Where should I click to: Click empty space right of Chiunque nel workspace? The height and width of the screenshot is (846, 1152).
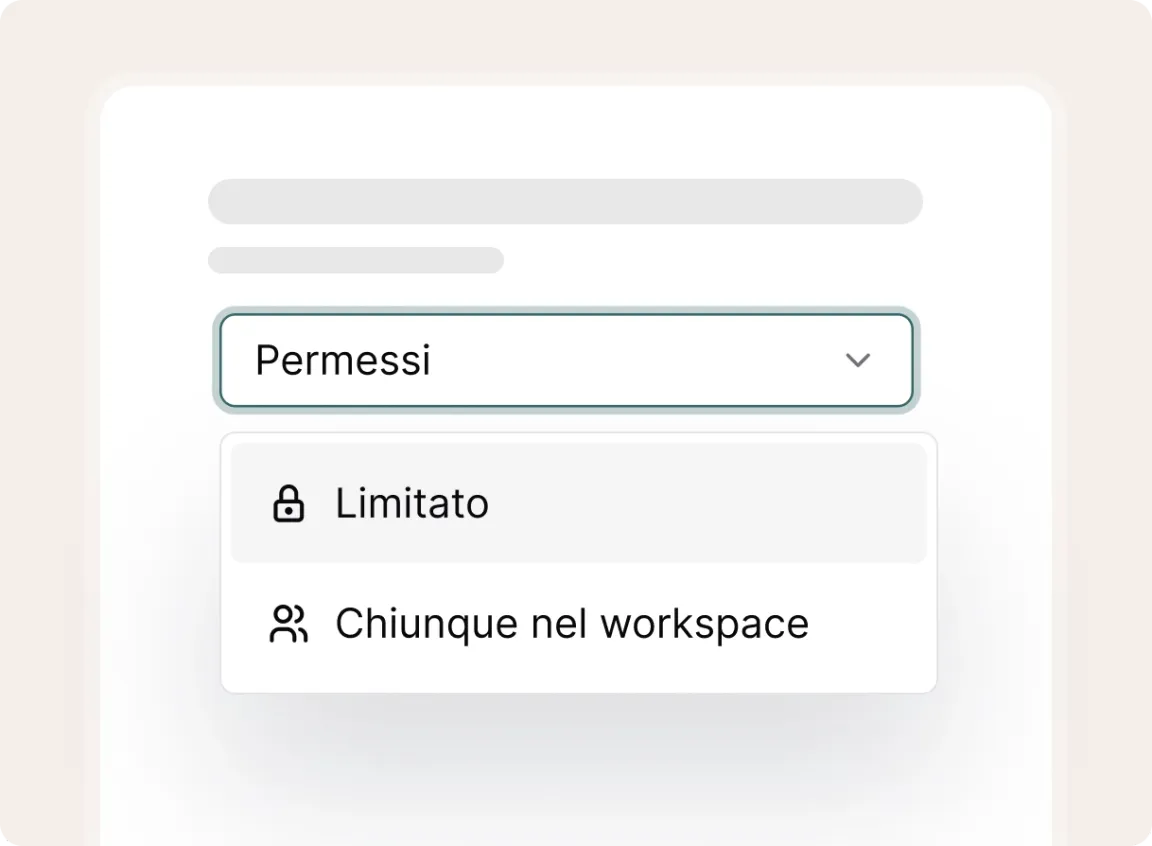point(870,624)
